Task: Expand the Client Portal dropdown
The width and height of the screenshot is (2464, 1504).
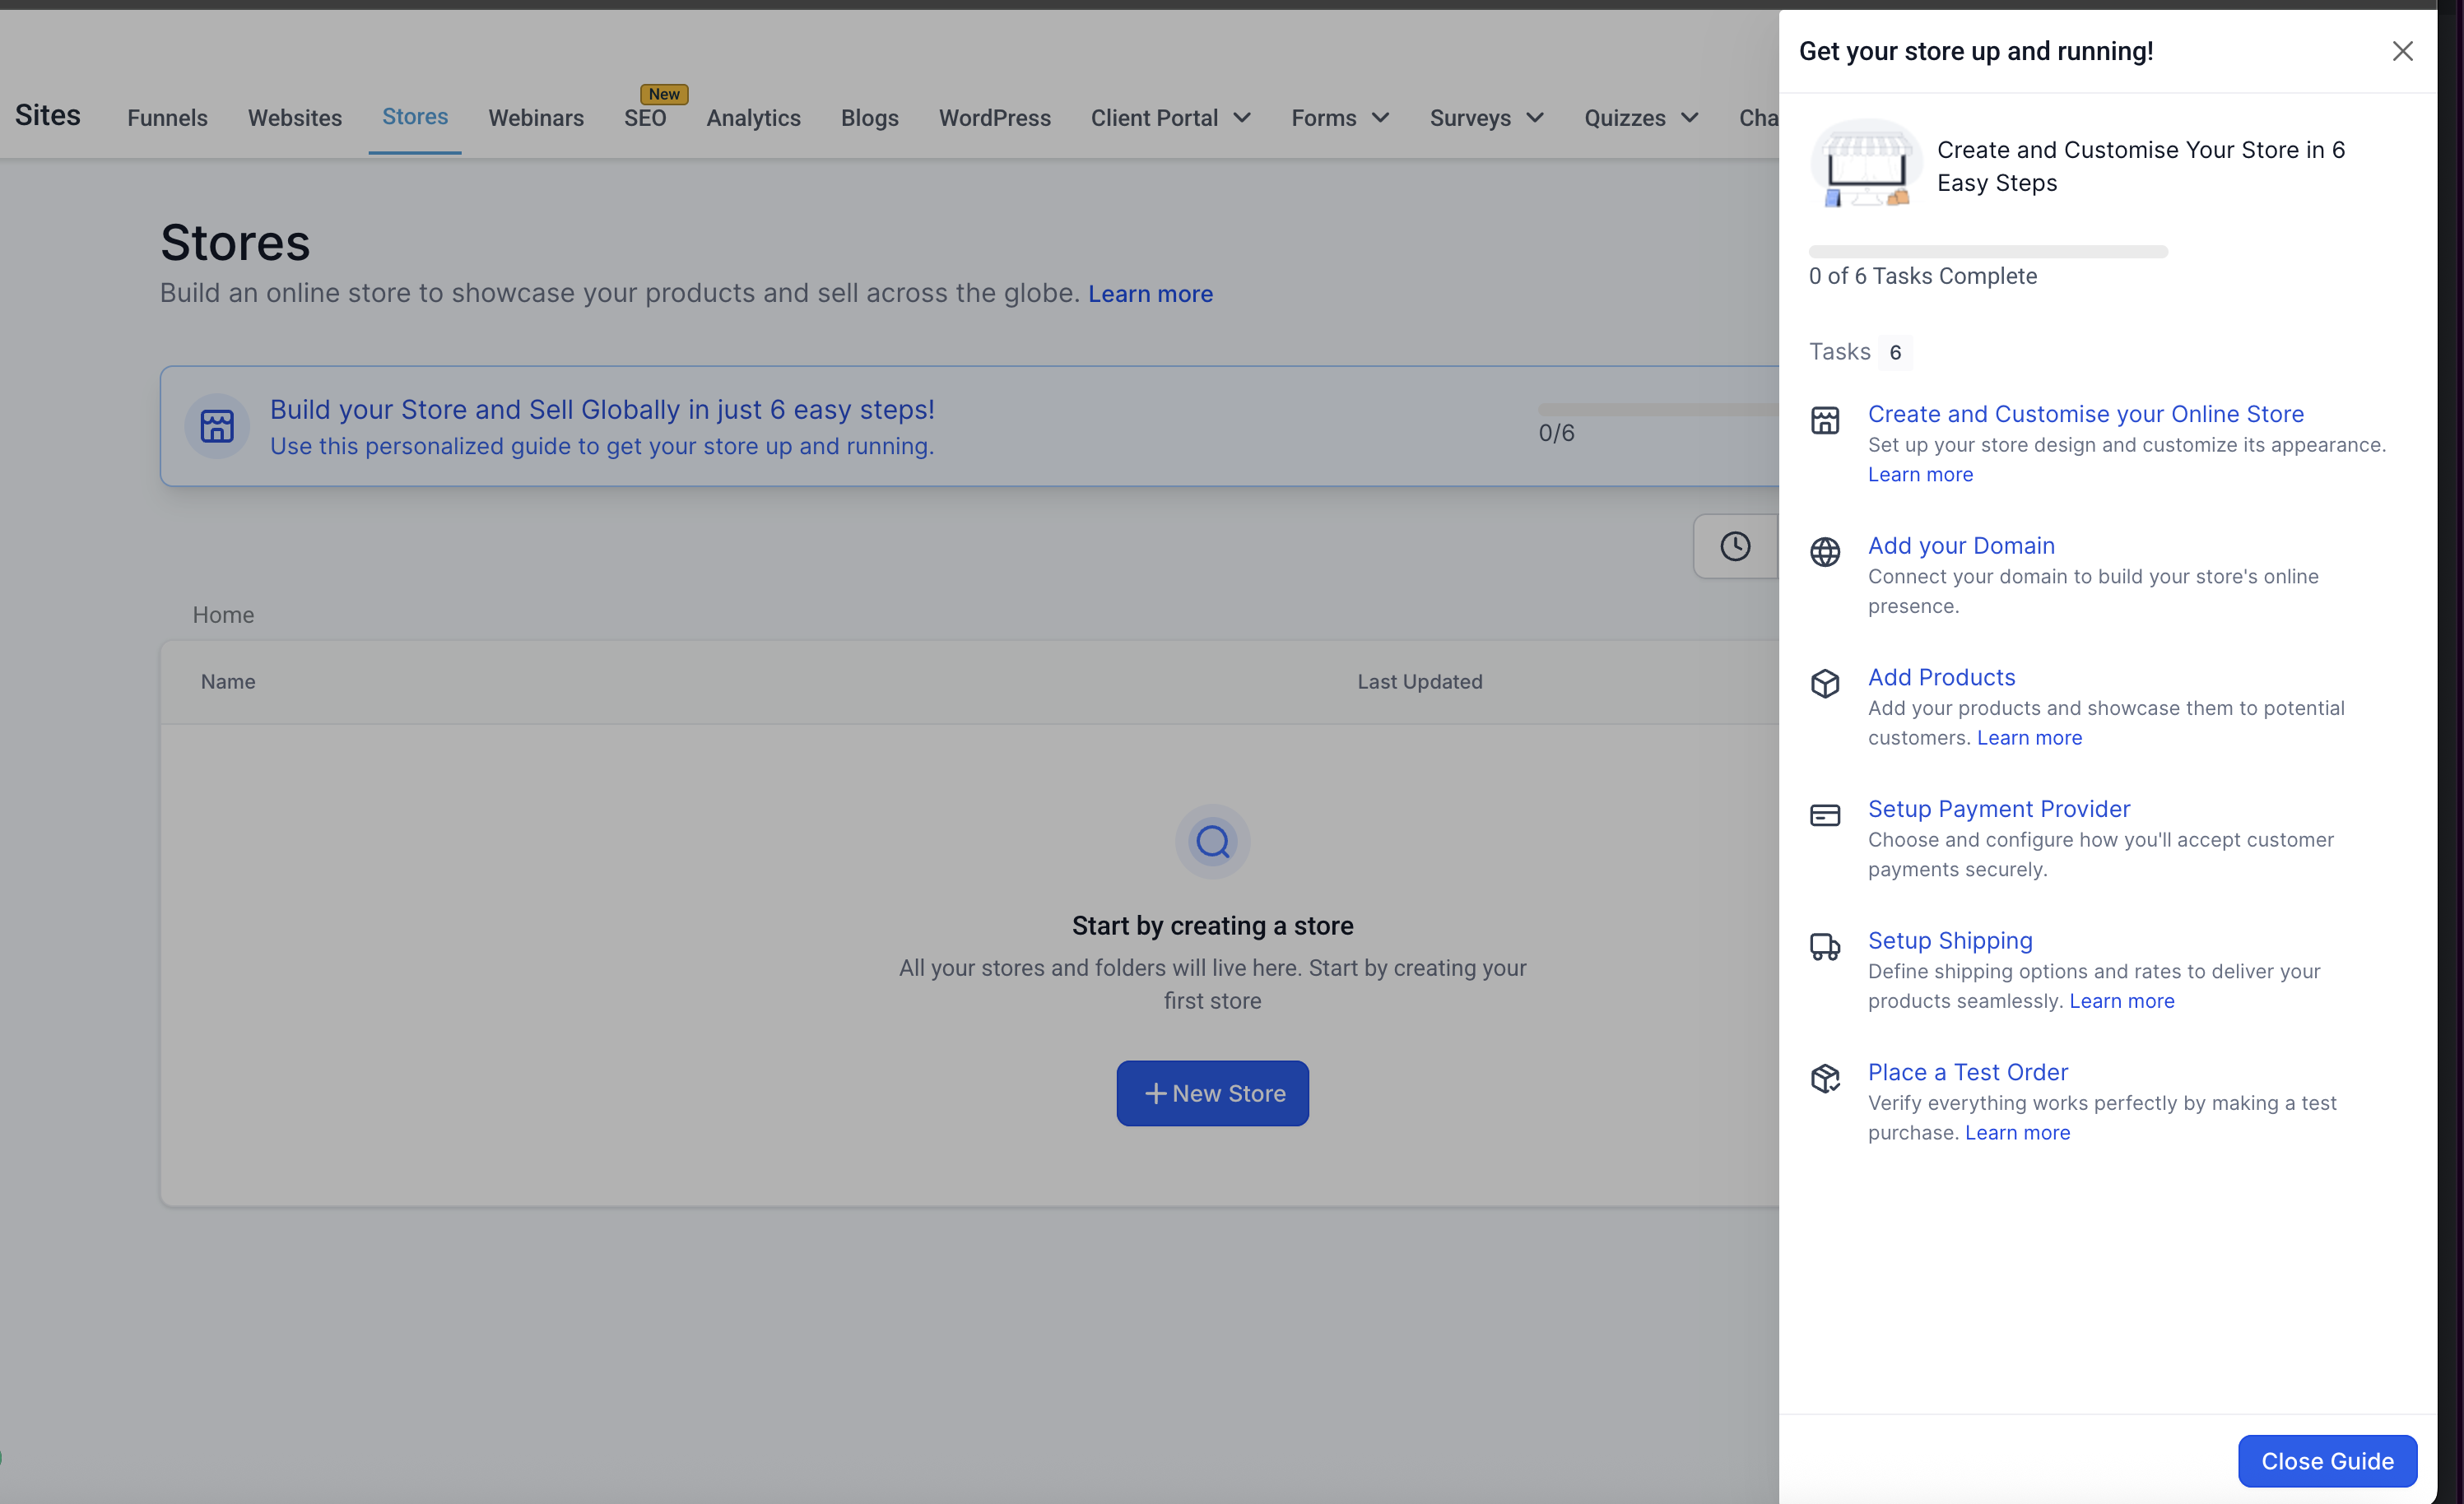Action: (x=1170, y=118)
